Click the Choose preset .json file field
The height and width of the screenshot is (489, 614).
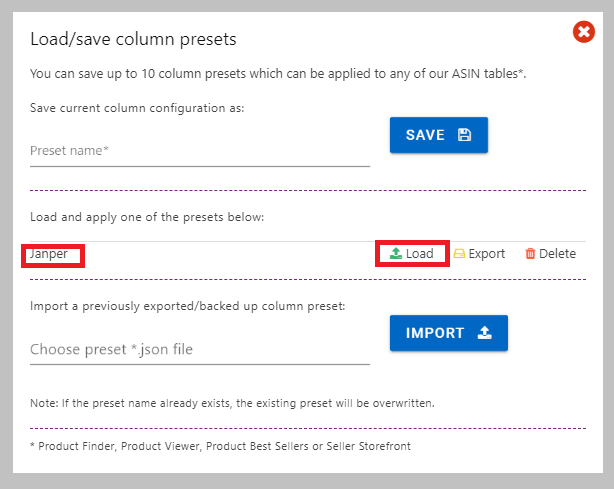coord(200,350)
